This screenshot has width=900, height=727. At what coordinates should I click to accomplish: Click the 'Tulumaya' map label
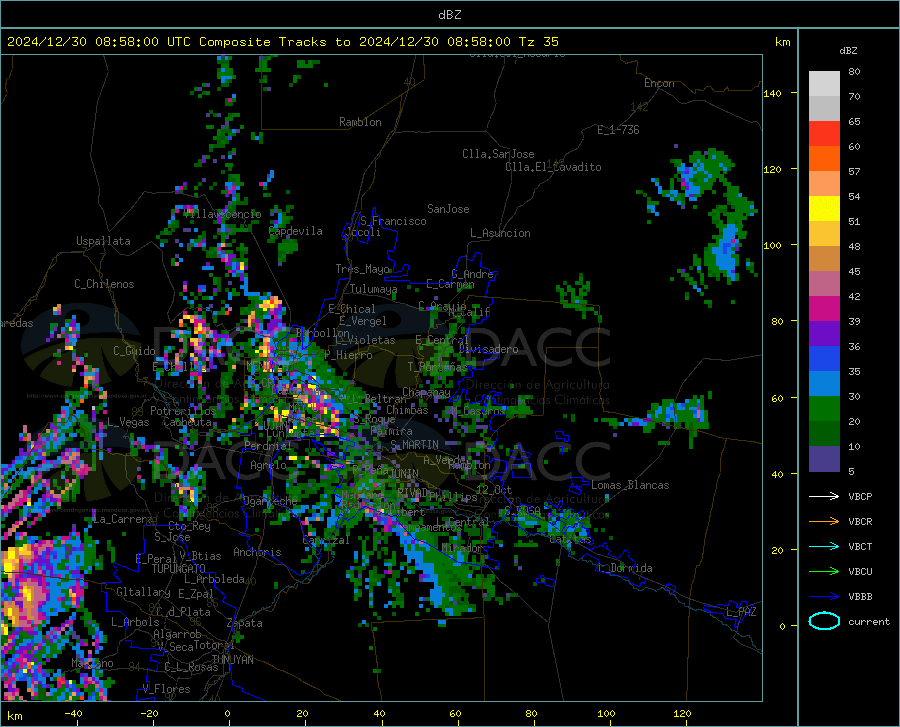click(373, 289)
